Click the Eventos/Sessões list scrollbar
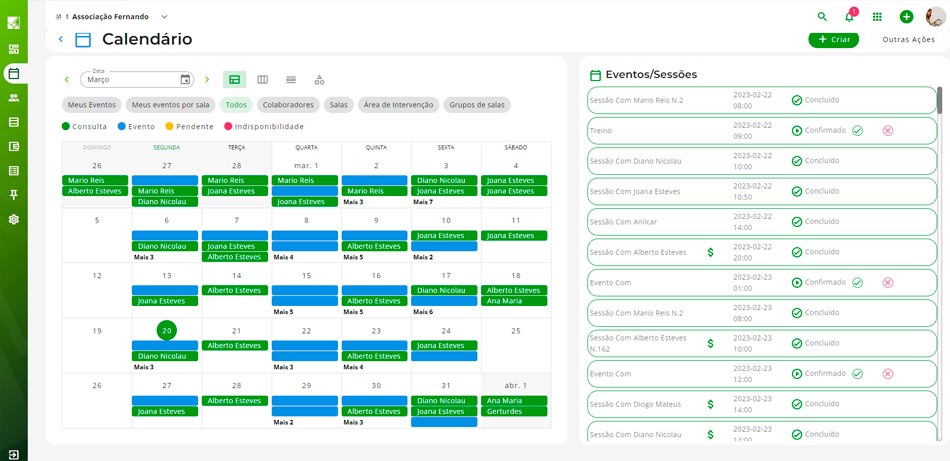950x461 pixels. [940, 100]
